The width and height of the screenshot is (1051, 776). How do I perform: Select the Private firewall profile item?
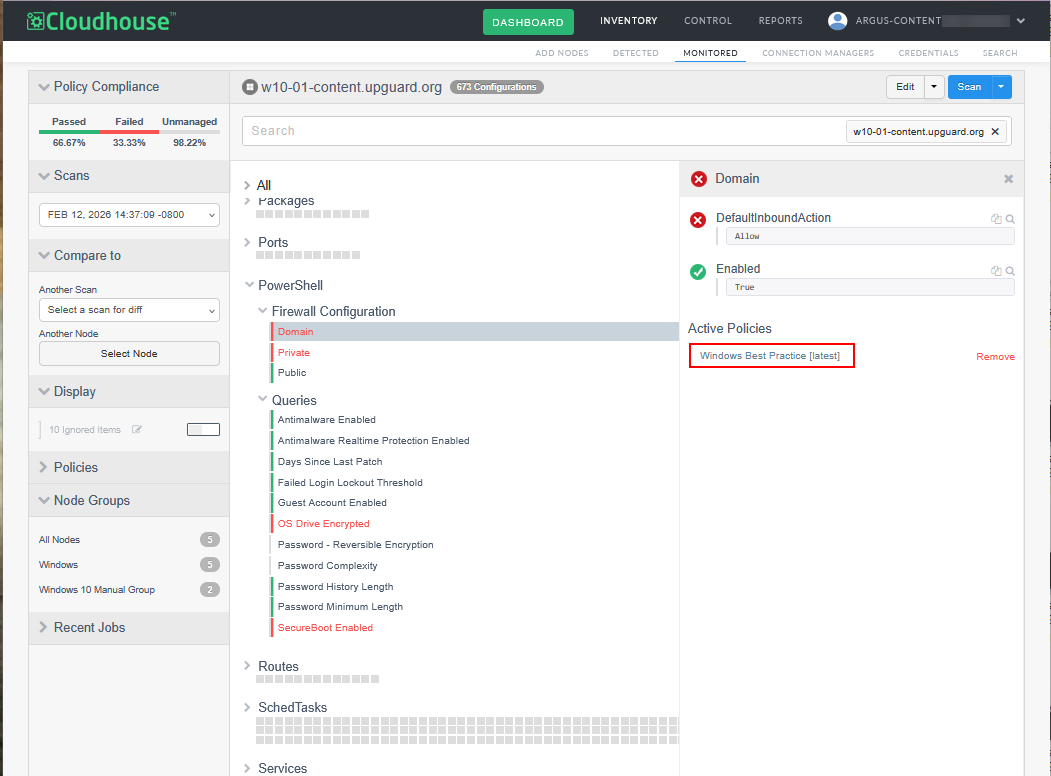tap(294, 352)
